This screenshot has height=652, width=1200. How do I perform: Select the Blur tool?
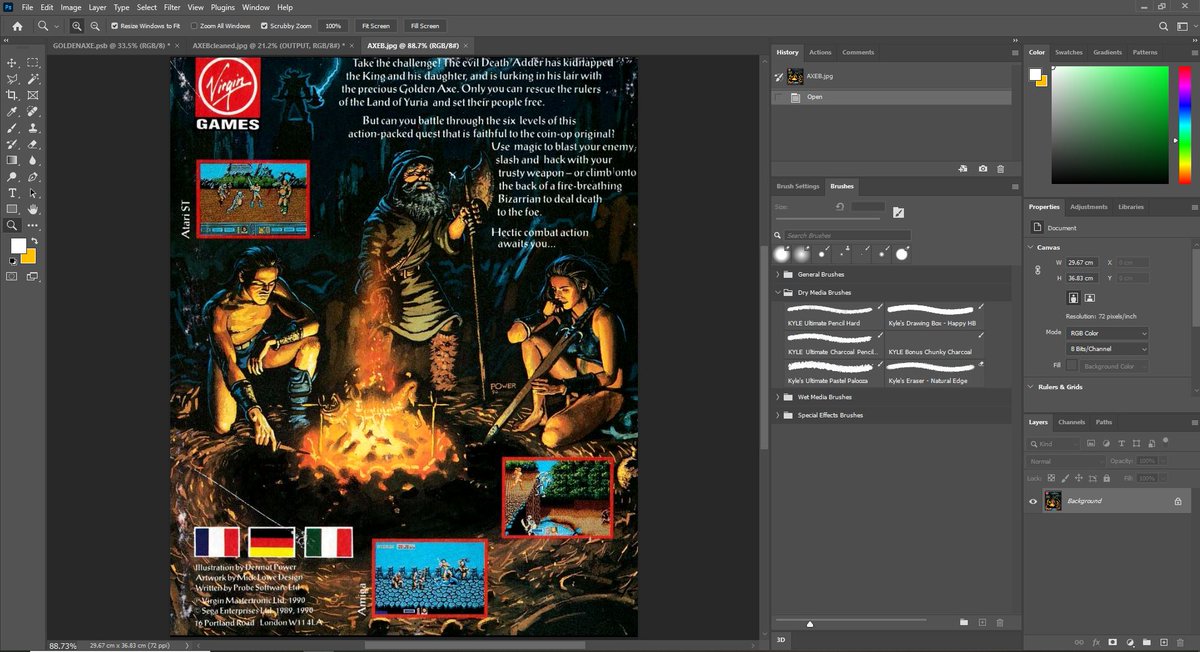(33, 160)
